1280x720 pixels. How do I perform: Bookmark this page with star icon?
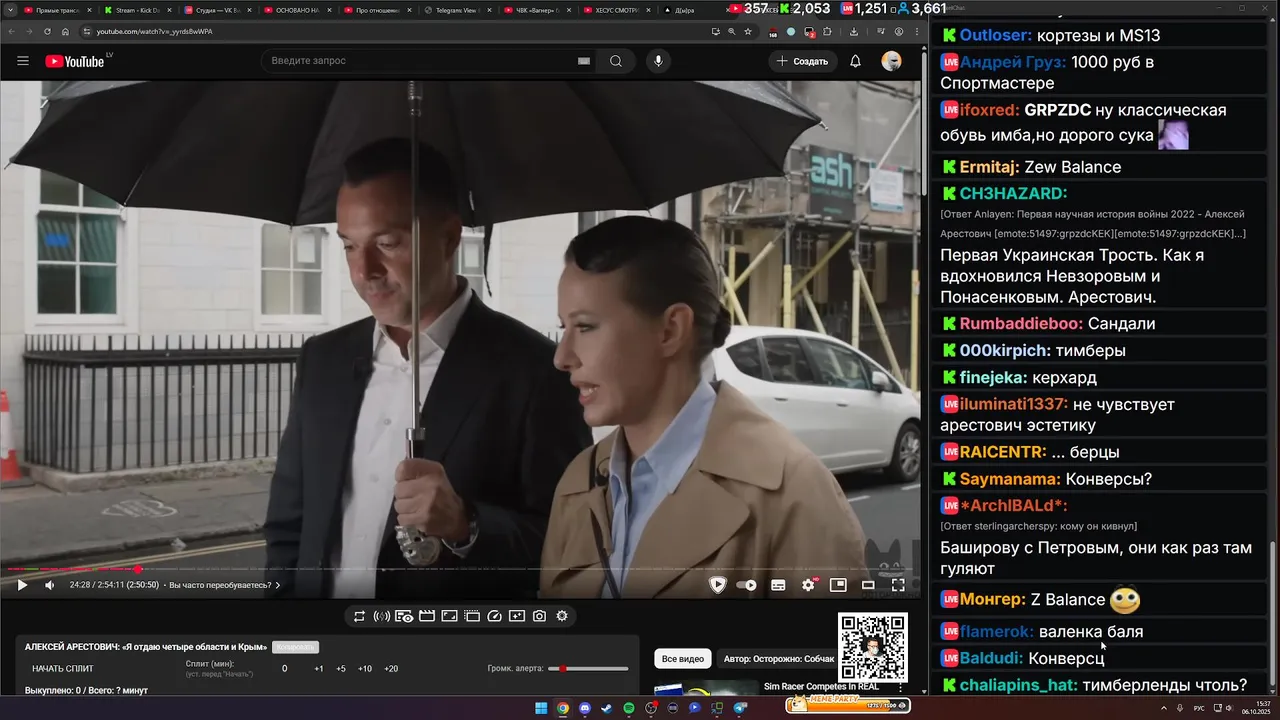tap(748, 31)
